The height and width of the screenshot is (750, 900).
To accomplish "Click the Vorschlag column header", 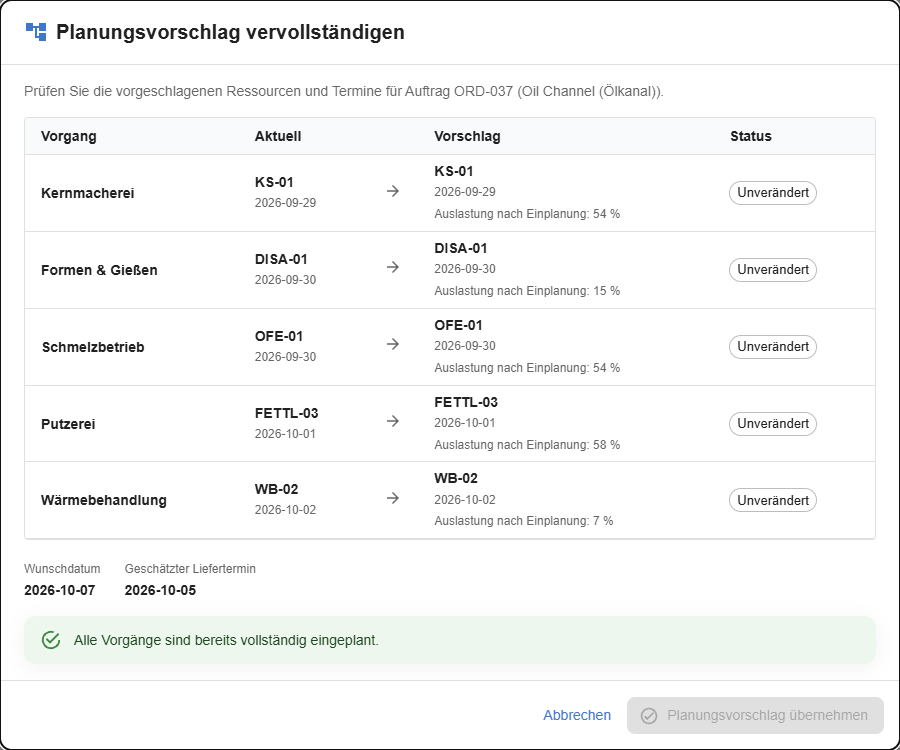I will click(467, 136).
